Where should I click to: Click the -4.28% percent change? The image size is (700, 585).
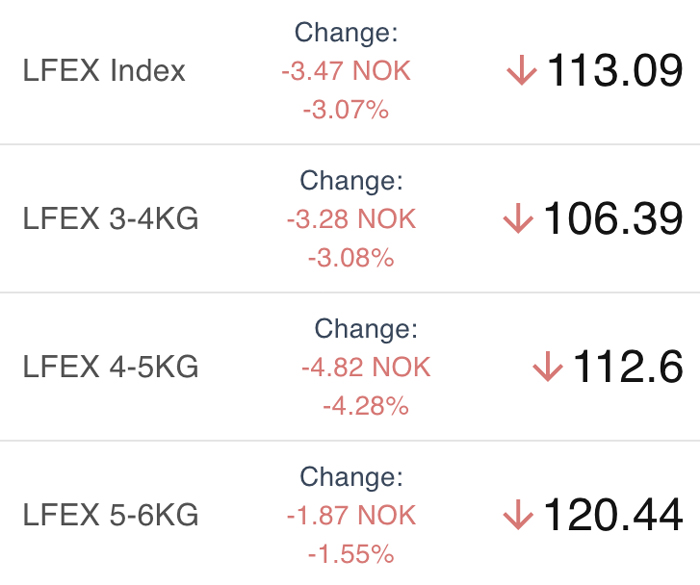[x=366, y=406]
